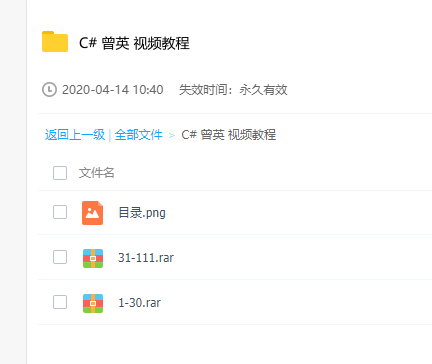Screen dimensions: 432x364
Task: Open the 全部文件 breadcrumb link
Action: pos(138,135)
